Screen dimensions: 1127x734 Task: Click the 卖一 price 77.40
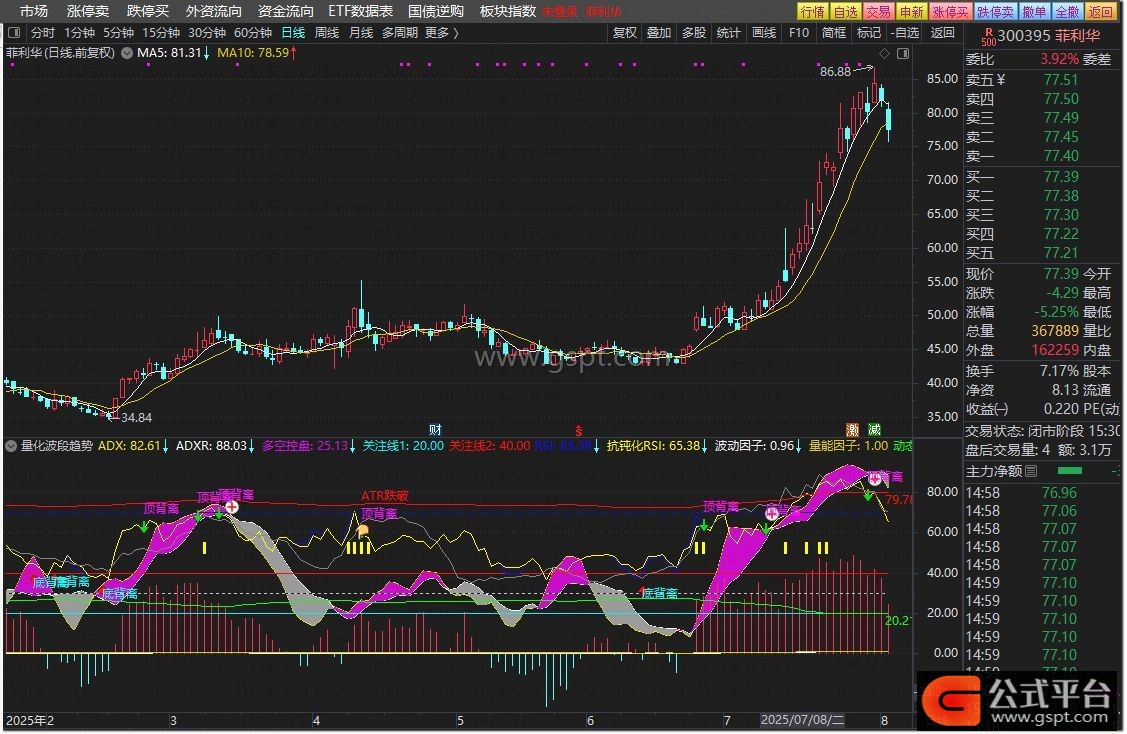tap(1061, 156)
